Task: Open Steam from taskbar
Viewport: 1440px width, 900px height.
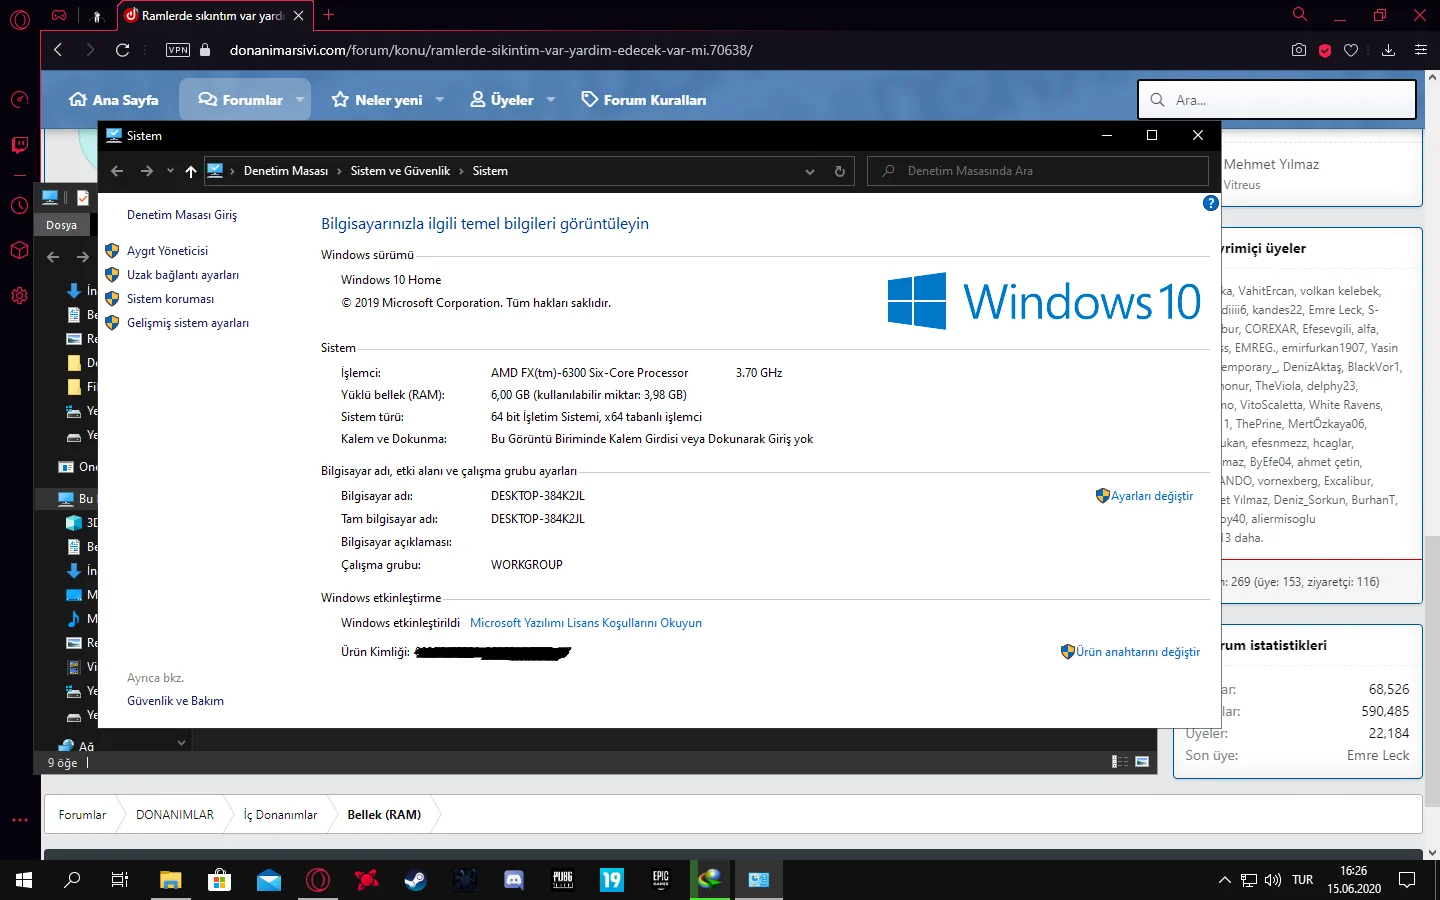Action: tap(415, 880)
